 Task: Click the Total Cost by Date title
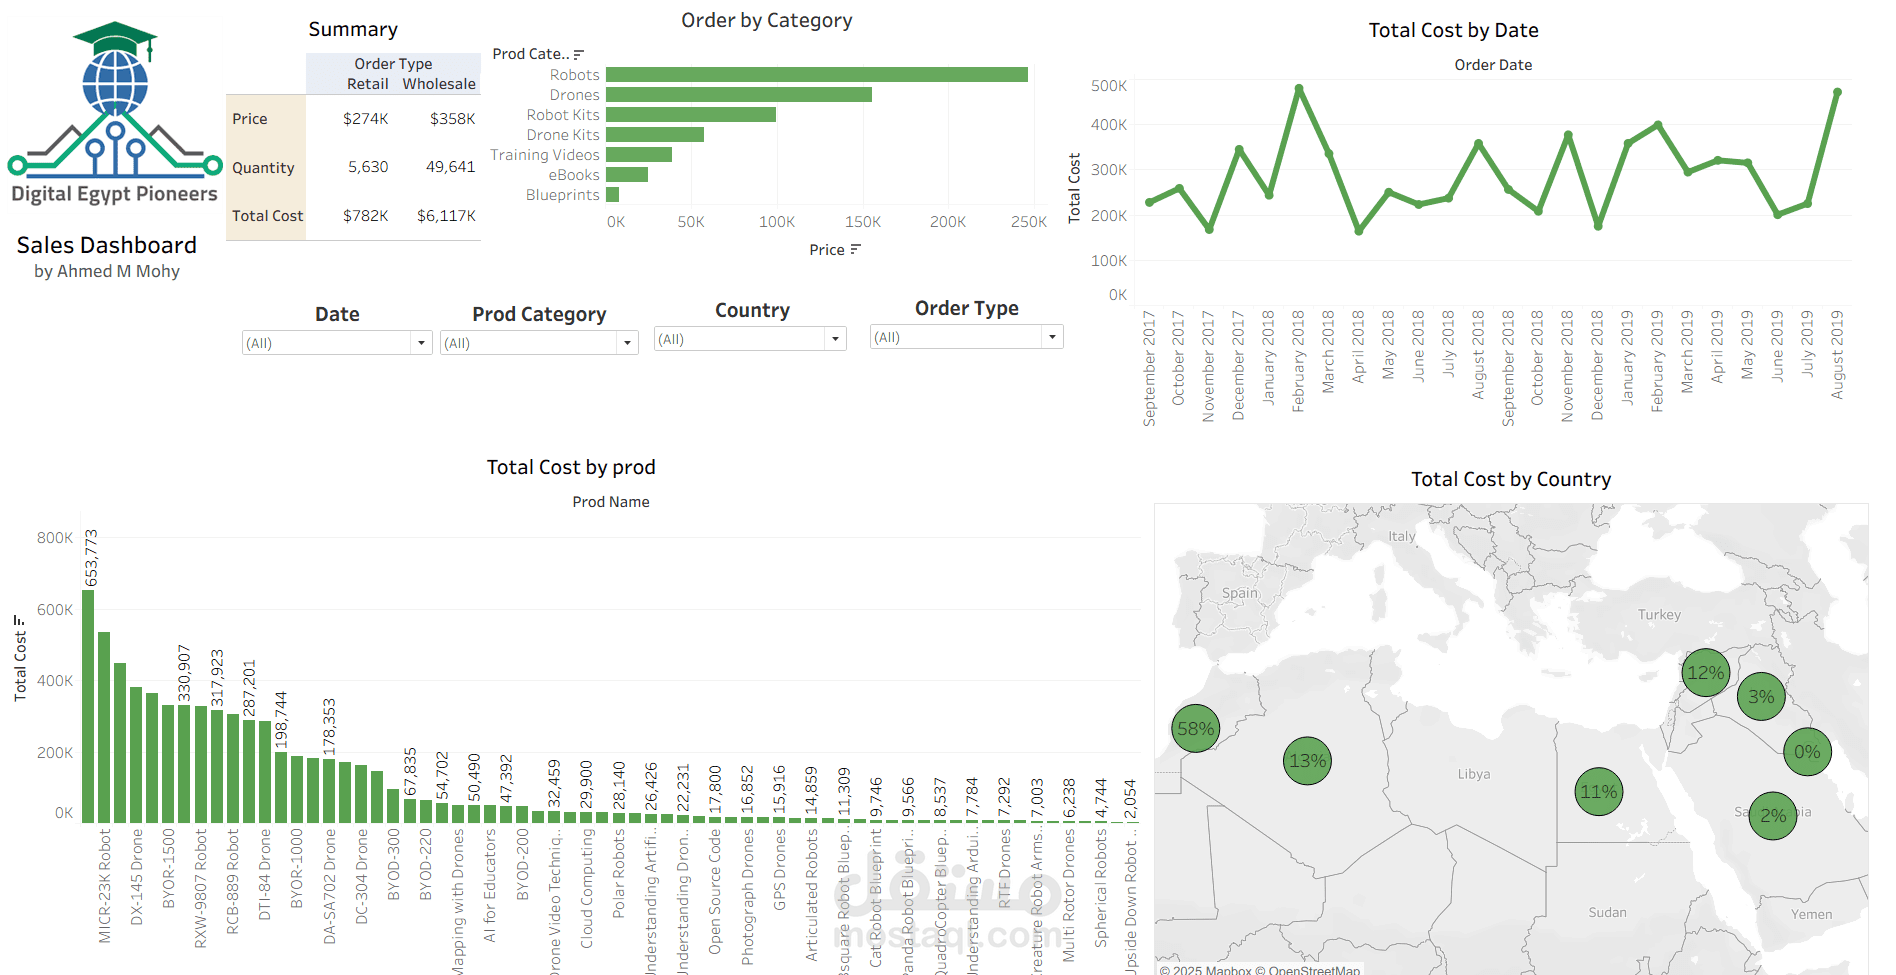(1453, 31)
